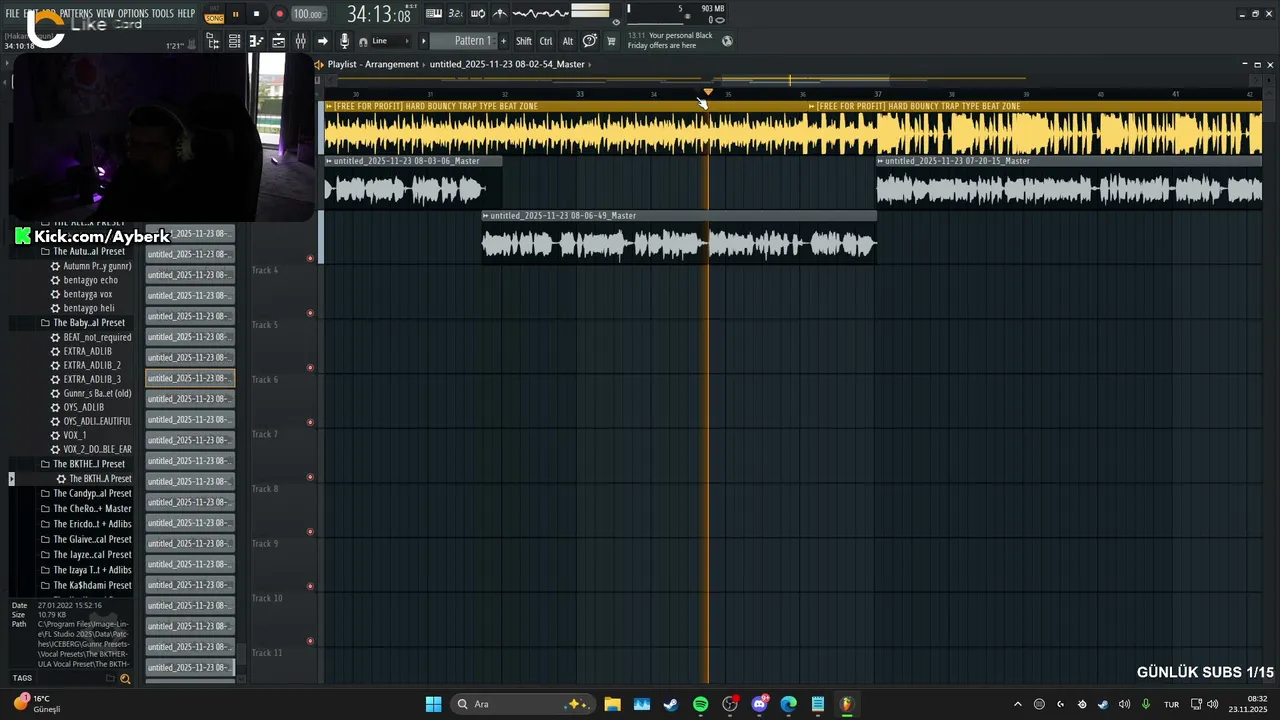Open the TOOLS menu
This screenshot has width=1280, height=720.
tap(162, 13)
